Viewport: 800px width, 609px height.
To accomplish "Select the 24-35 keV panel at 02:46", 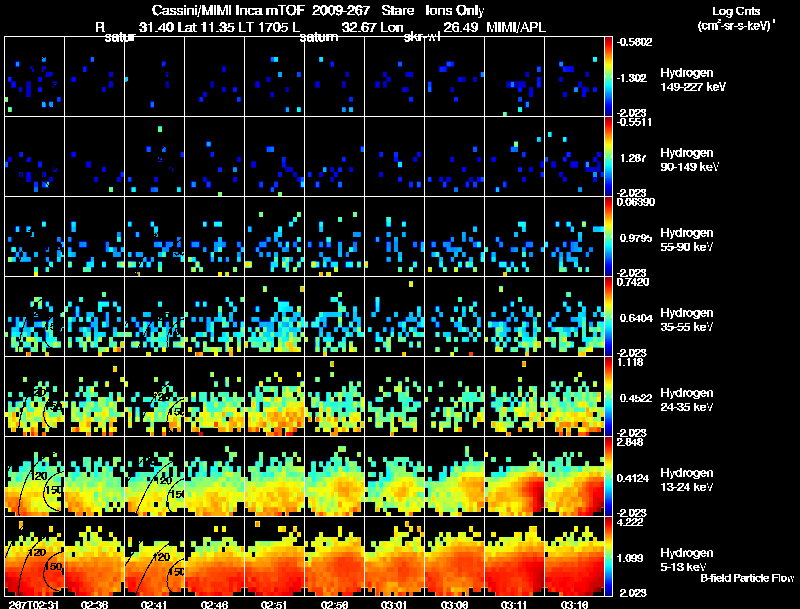I will 215,397.
